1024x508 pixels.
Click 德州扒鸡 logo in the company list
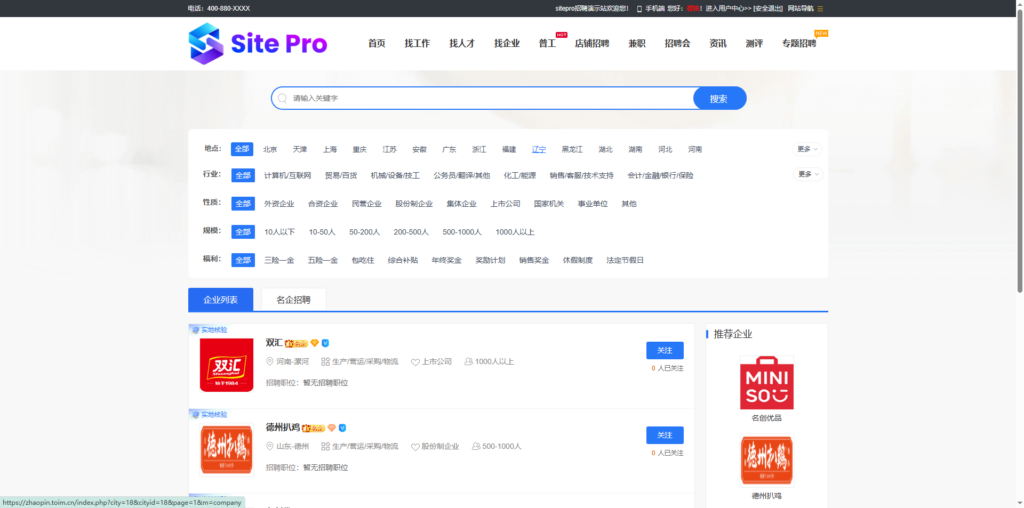[226, 450]
